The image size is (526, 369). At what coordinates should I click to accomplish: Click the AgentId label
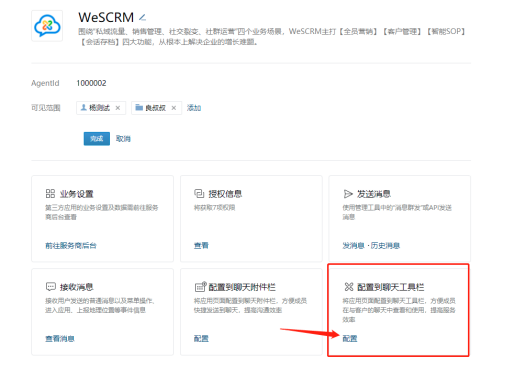[x=45, y=83]
